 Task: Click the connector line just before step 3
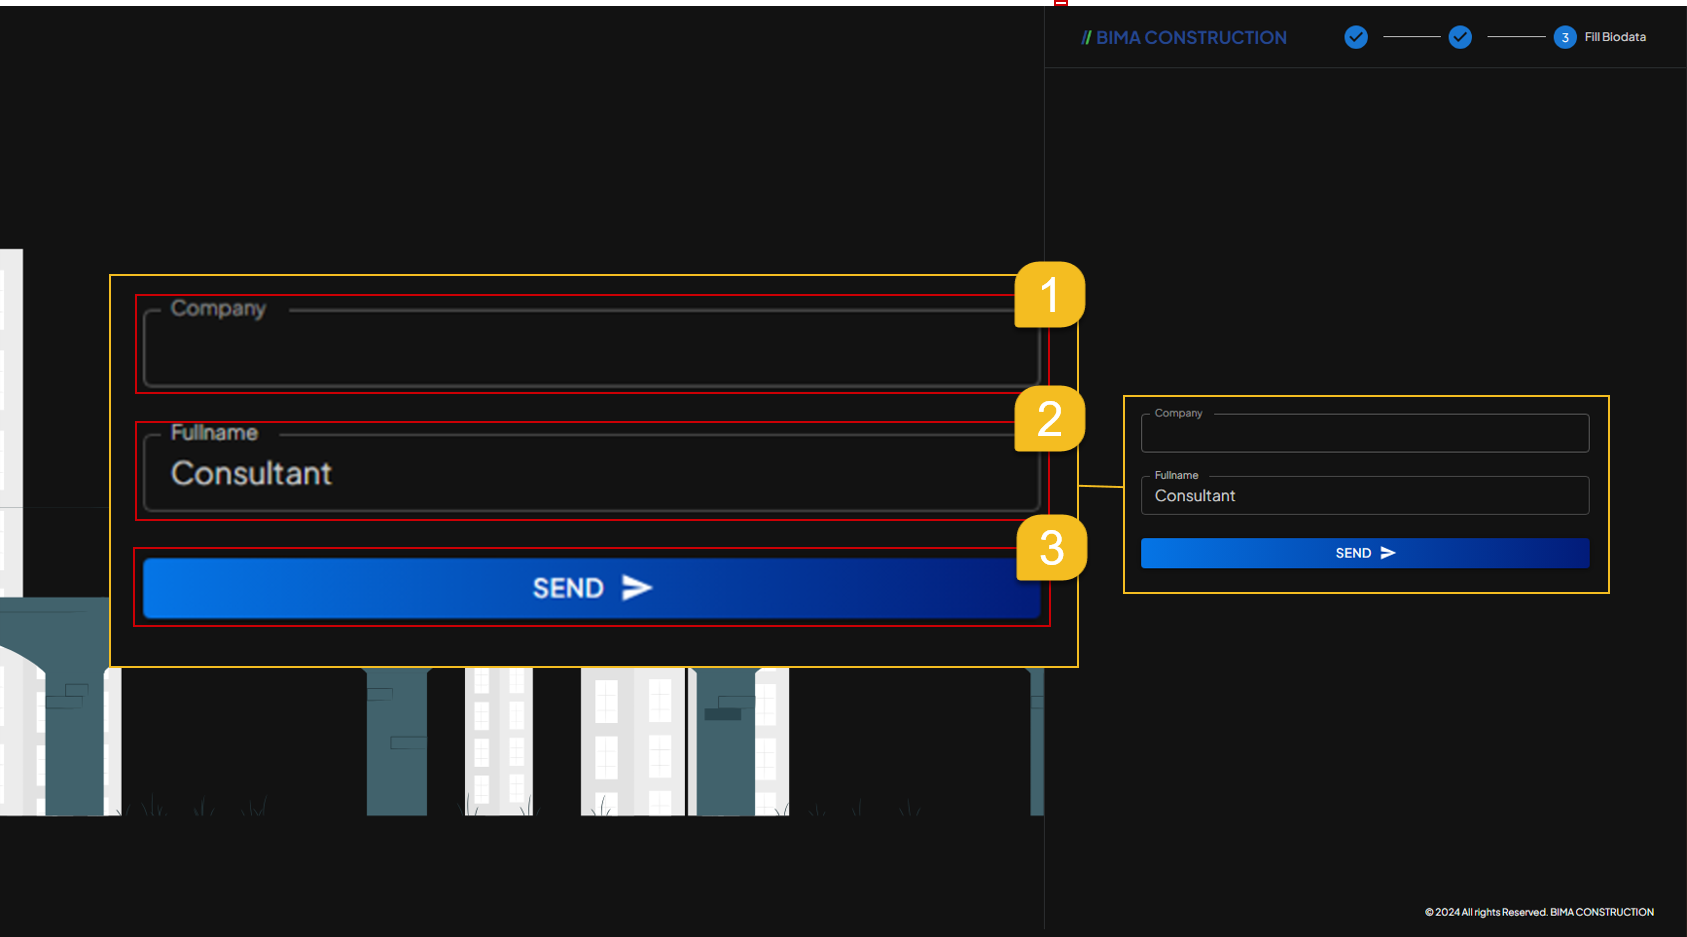[x=1516, y=37]
